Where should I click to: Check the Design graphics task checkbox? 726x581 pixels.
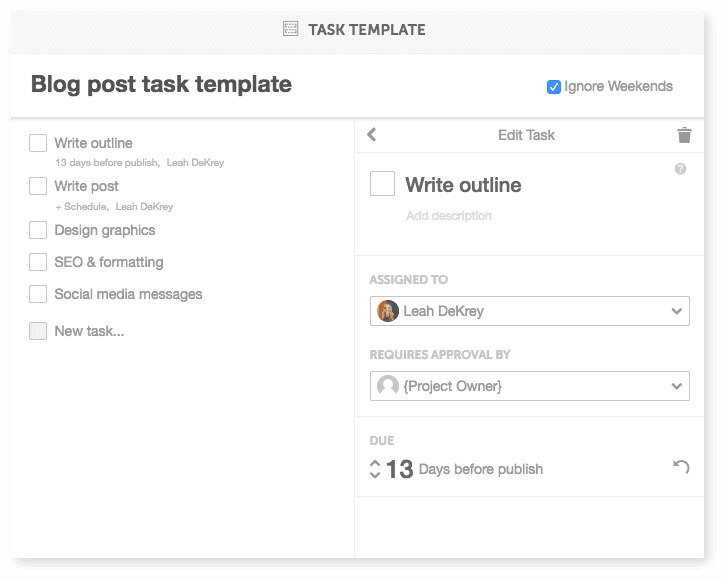38,230
